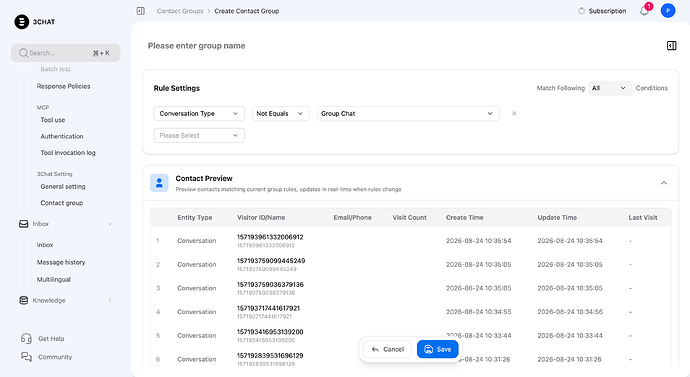Click the Rule Settings heading

[176, 88]
